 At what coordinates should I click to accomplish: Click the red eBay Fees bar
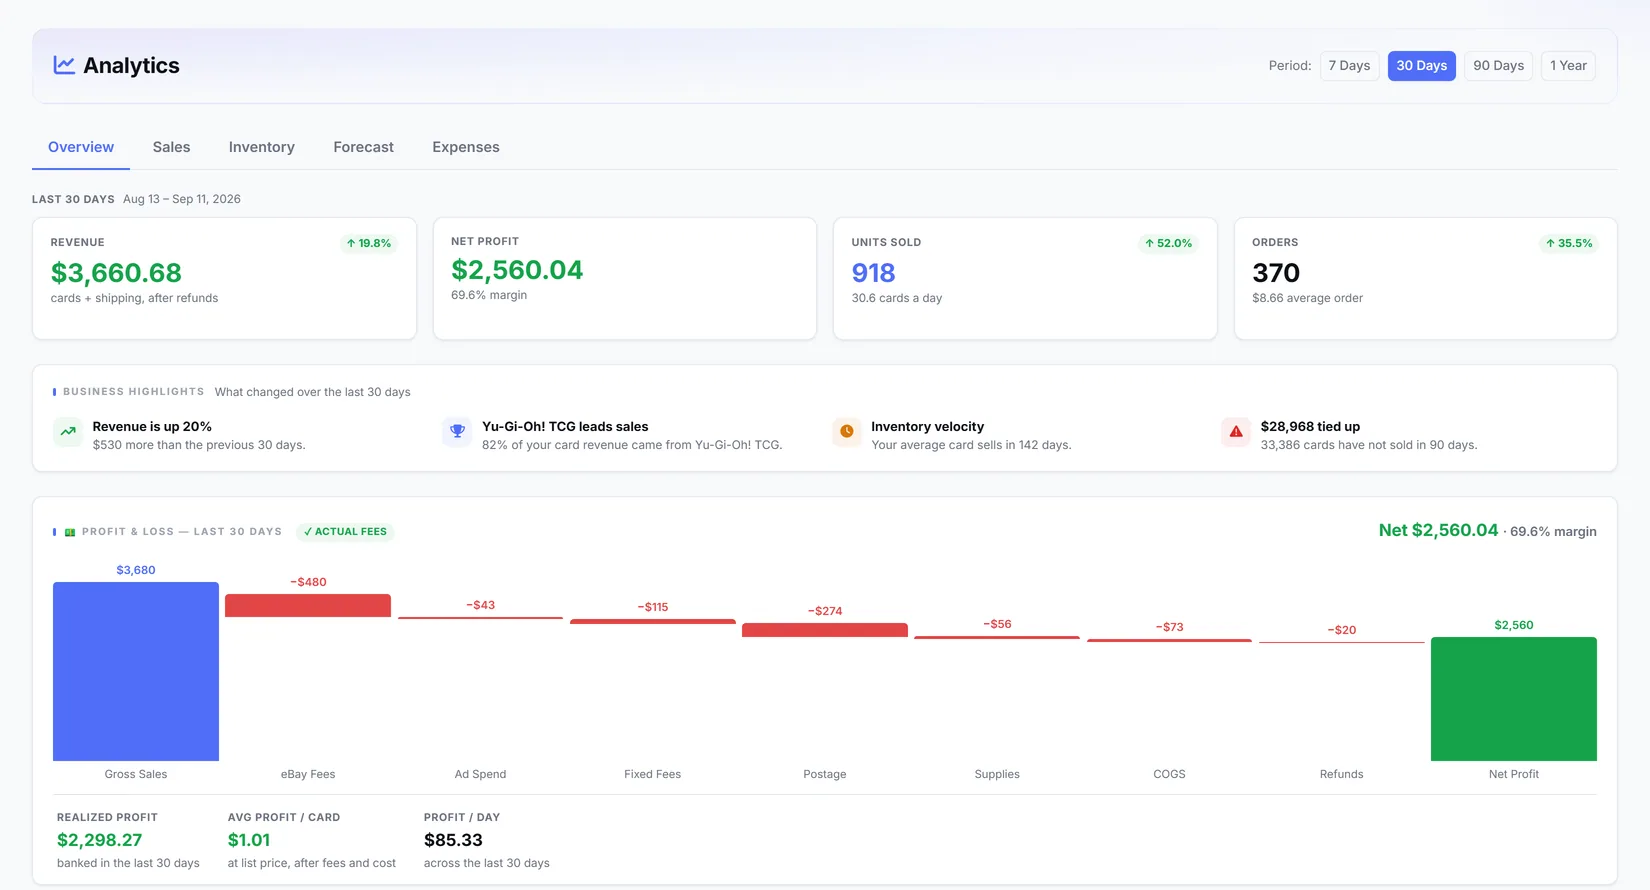[x=308, y=605]
